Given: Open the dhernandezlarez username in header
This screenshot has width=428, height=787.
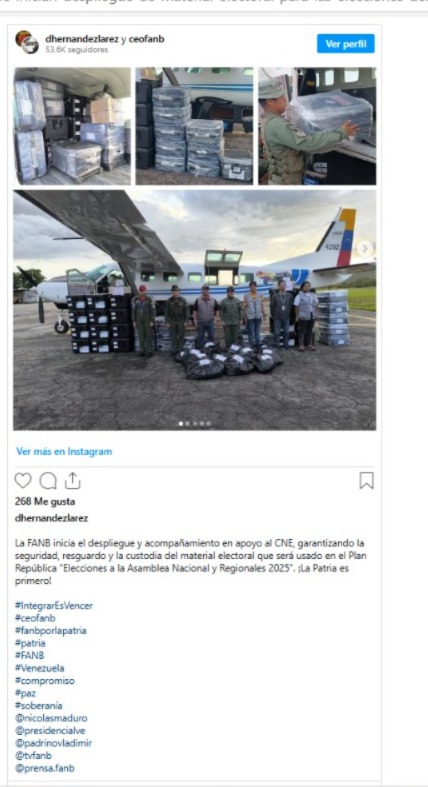Looking at the screenshot, I should [82, 39].
